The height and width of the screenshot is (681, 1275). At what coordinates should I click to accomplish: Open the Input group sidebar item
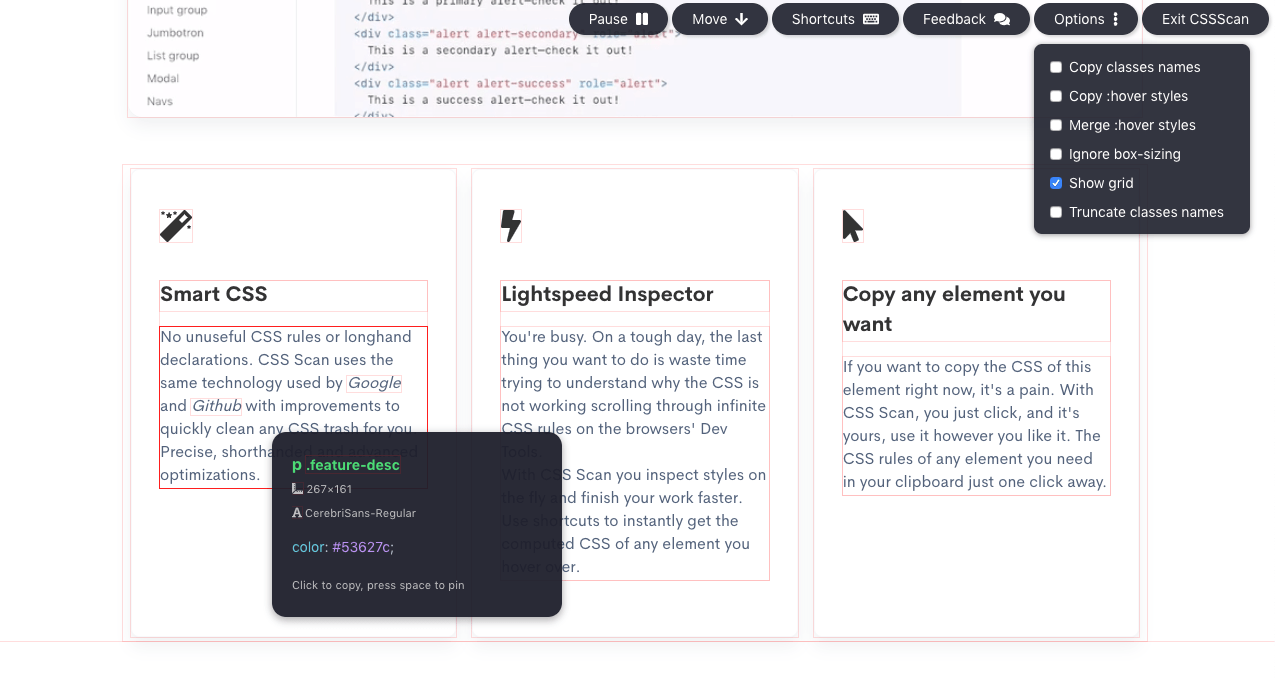pyautogui.click(x=177, y=10)
